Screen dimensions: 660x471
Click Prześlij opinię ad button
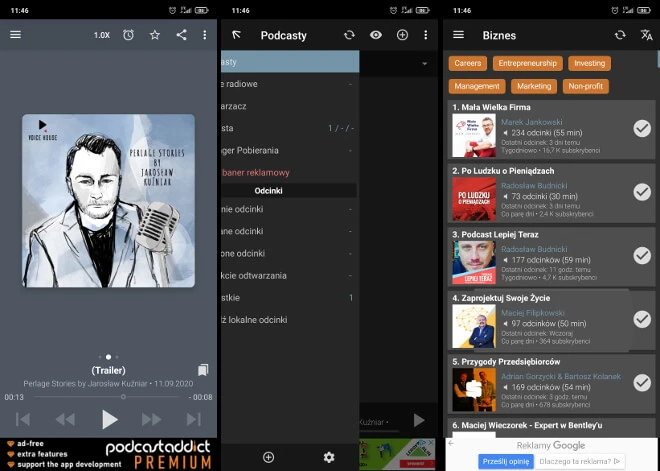pos(506,461)
